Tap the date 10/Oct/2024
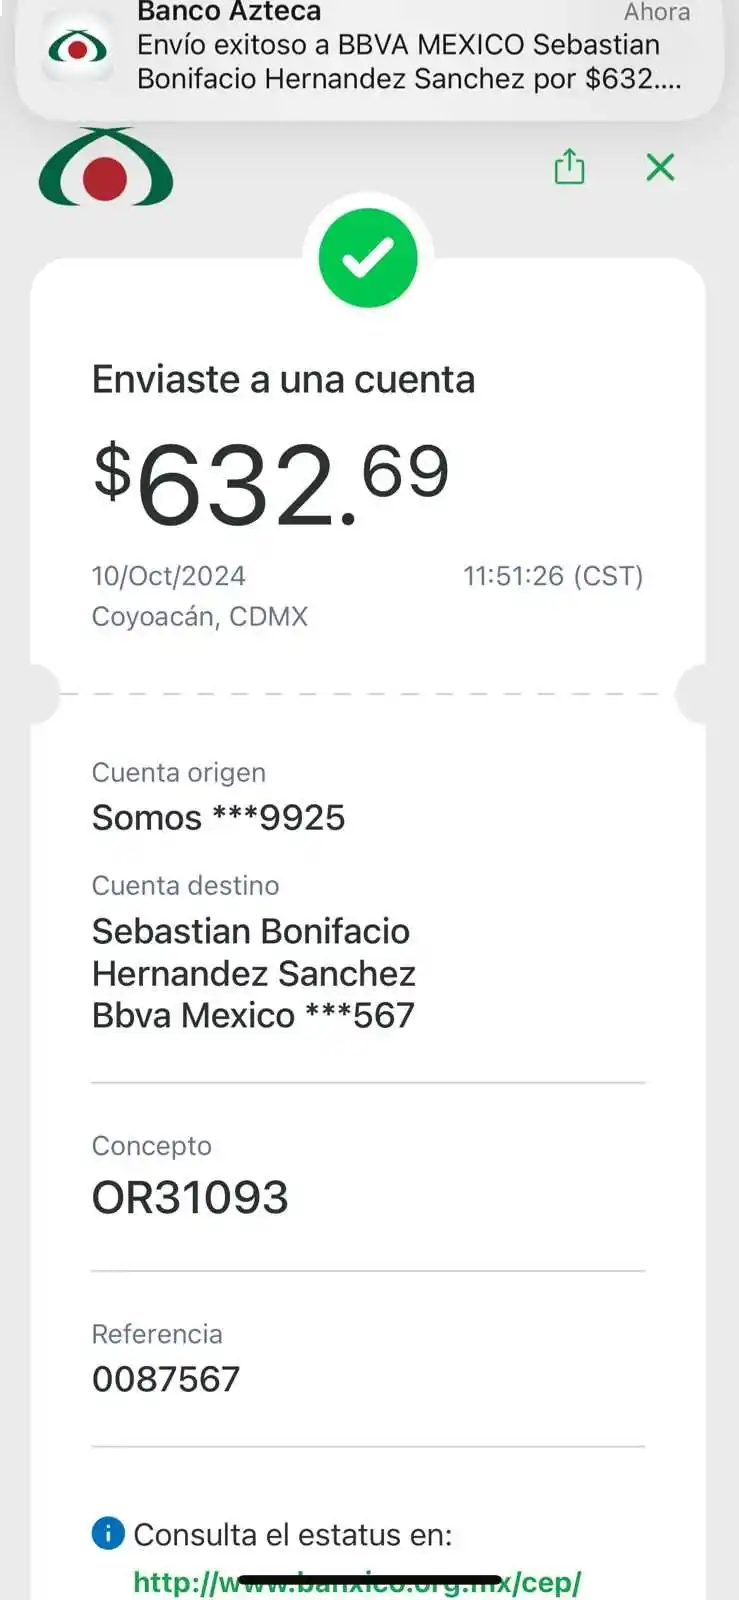Viewport: 739px width, 1600px height. click(168, 576)
